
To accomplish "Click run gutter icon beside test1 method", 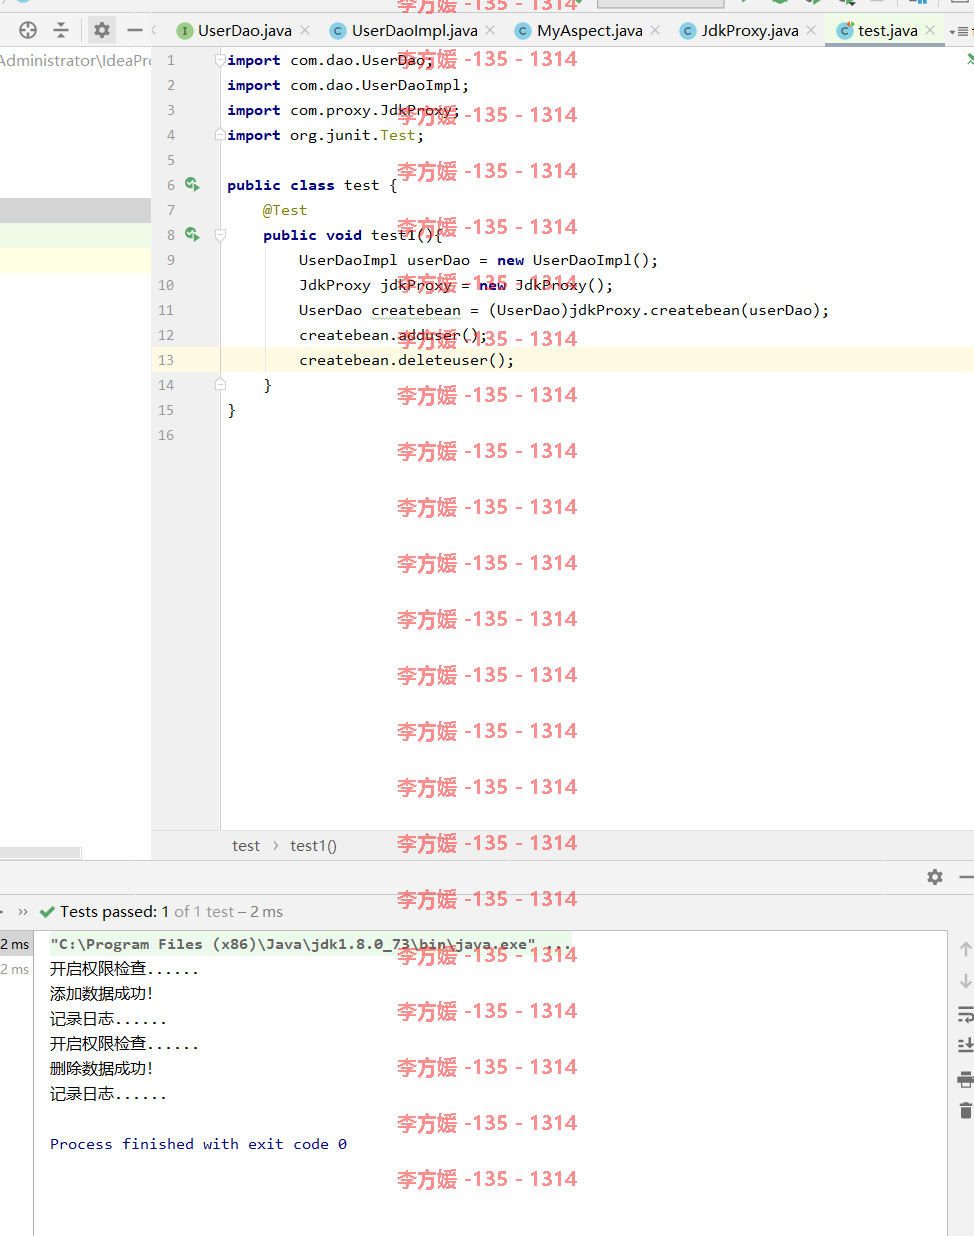I will click(192, 235).
